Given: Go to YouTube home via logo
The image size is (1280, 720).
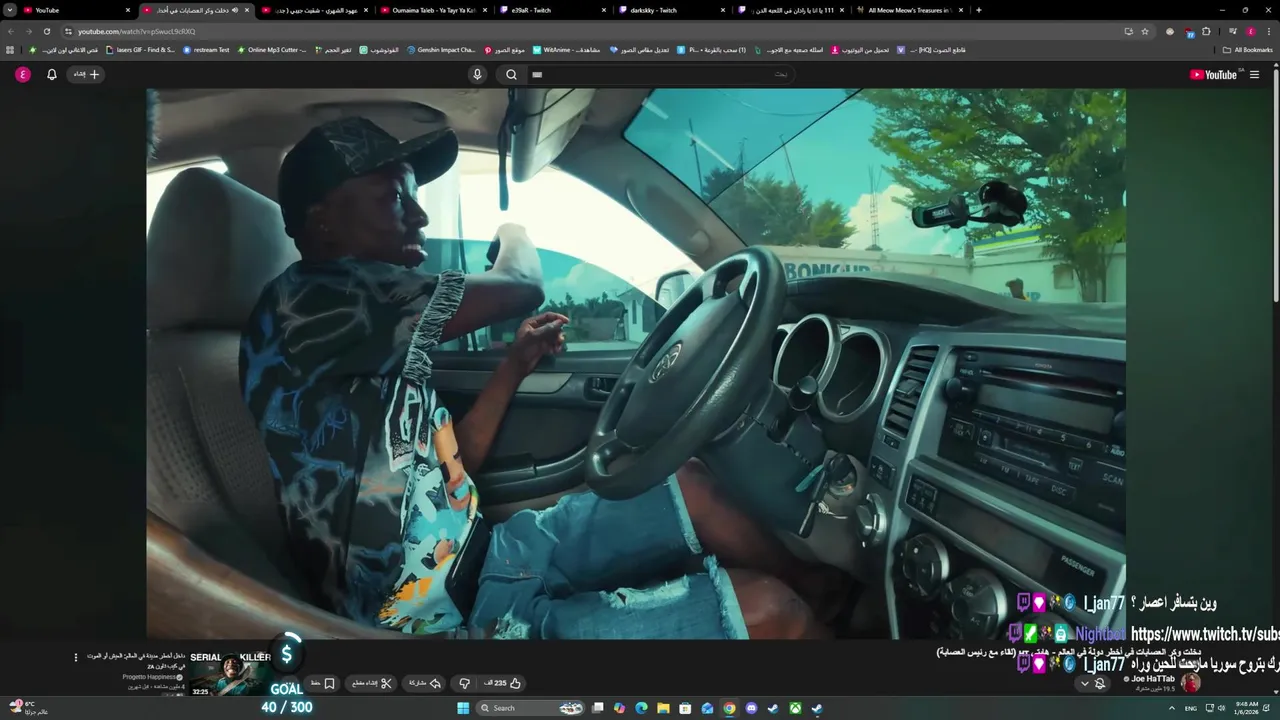Looking at the screenshot, I should (x=1214, y=74).
